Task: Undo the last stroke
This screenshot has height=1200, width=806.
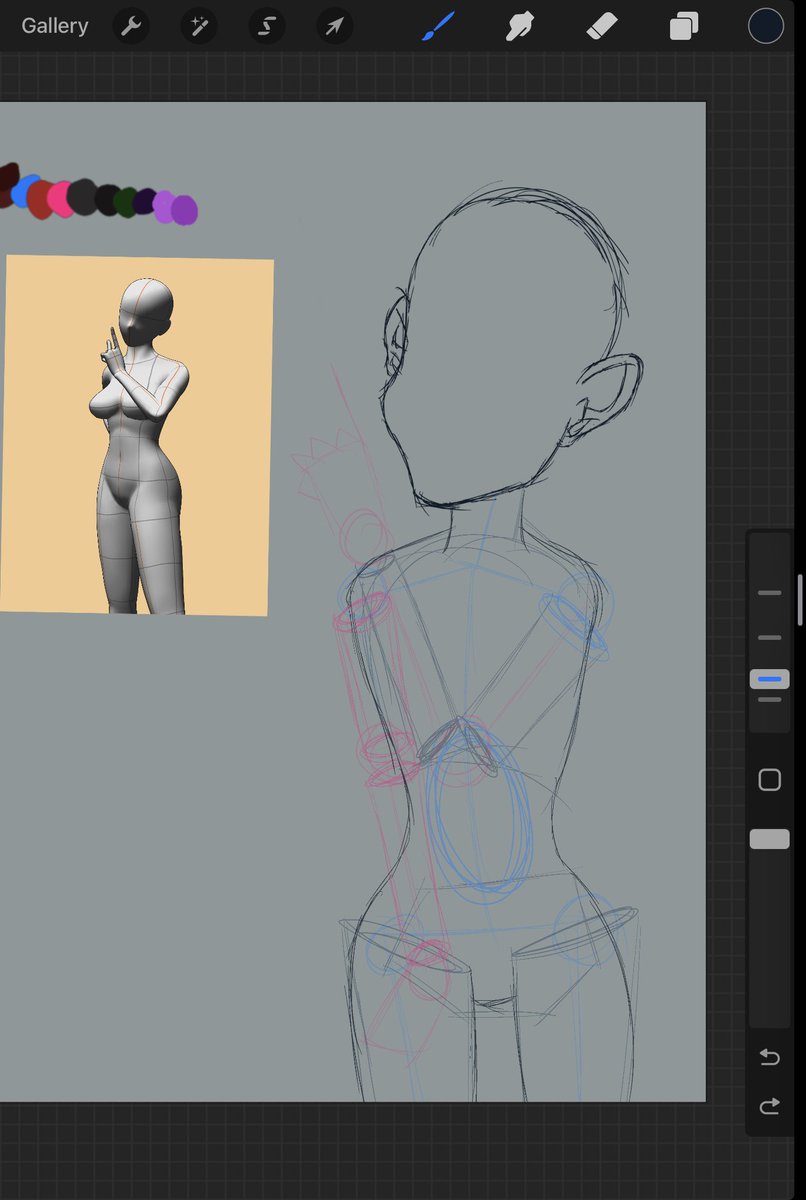Action: click(x=770, y=1057)
